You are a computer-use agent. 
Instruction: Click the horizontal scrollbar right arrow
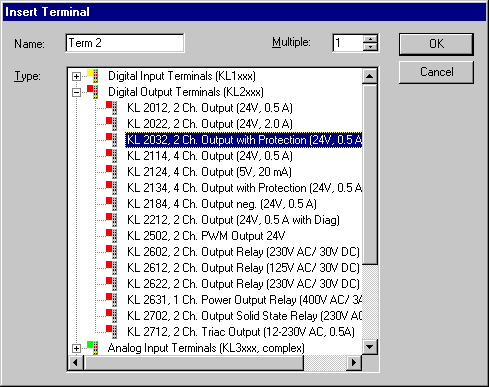tap(354, 362)
